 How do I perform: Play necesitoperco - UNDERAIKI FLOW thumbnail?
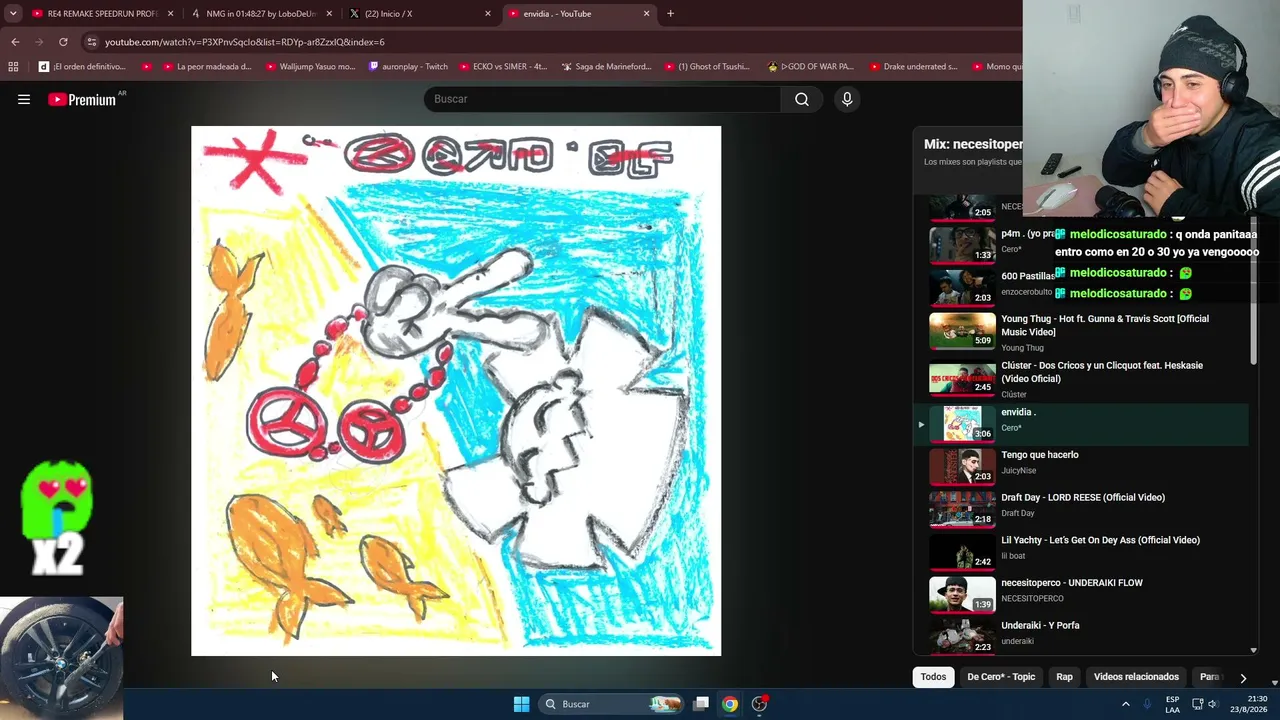(962, 594)
